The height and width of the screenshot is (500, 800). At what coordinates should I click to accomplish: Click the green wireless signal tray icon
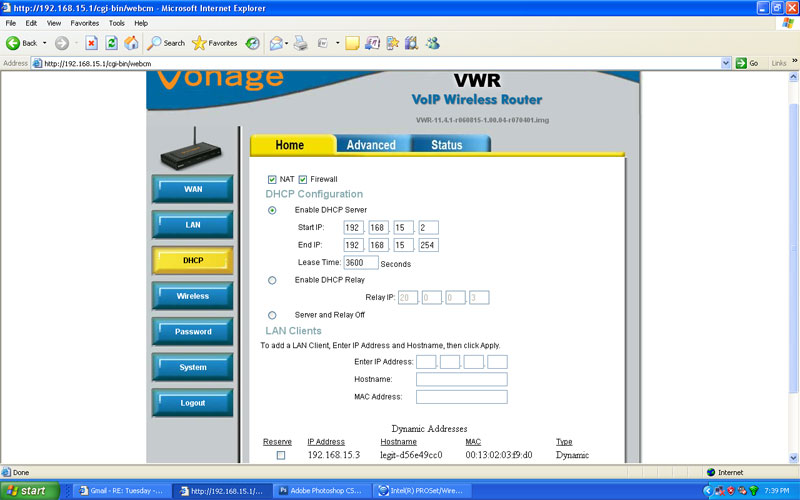(754, 491)
